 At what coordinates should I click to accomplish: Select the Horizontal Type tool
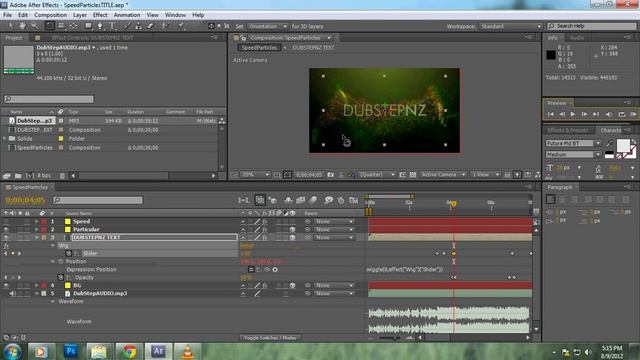[x=112, y=26]
